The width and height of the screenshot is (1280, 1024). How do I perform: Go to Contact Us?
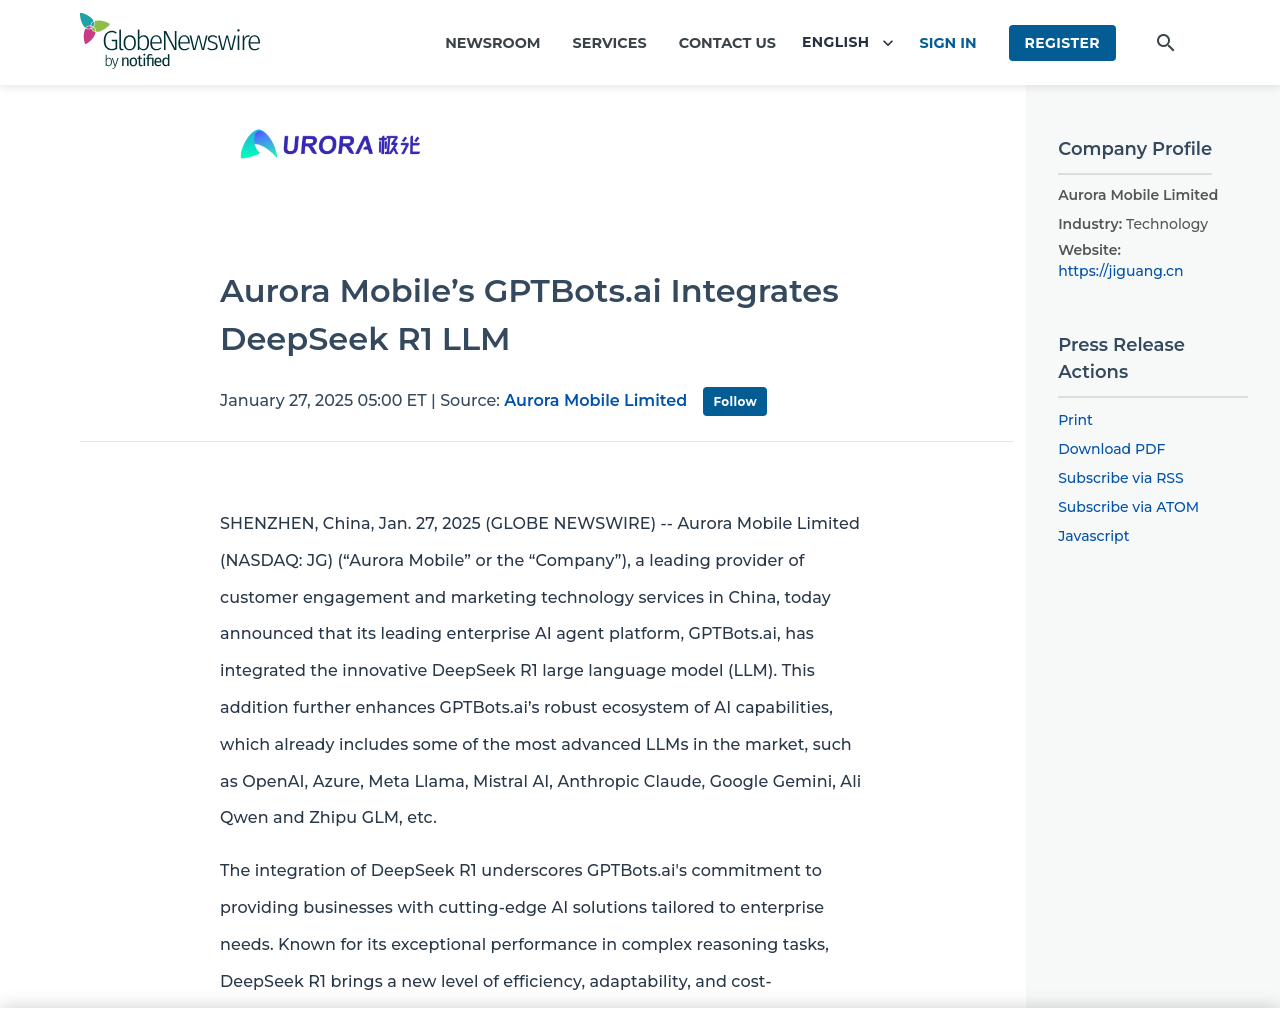(x=727, y=43)
